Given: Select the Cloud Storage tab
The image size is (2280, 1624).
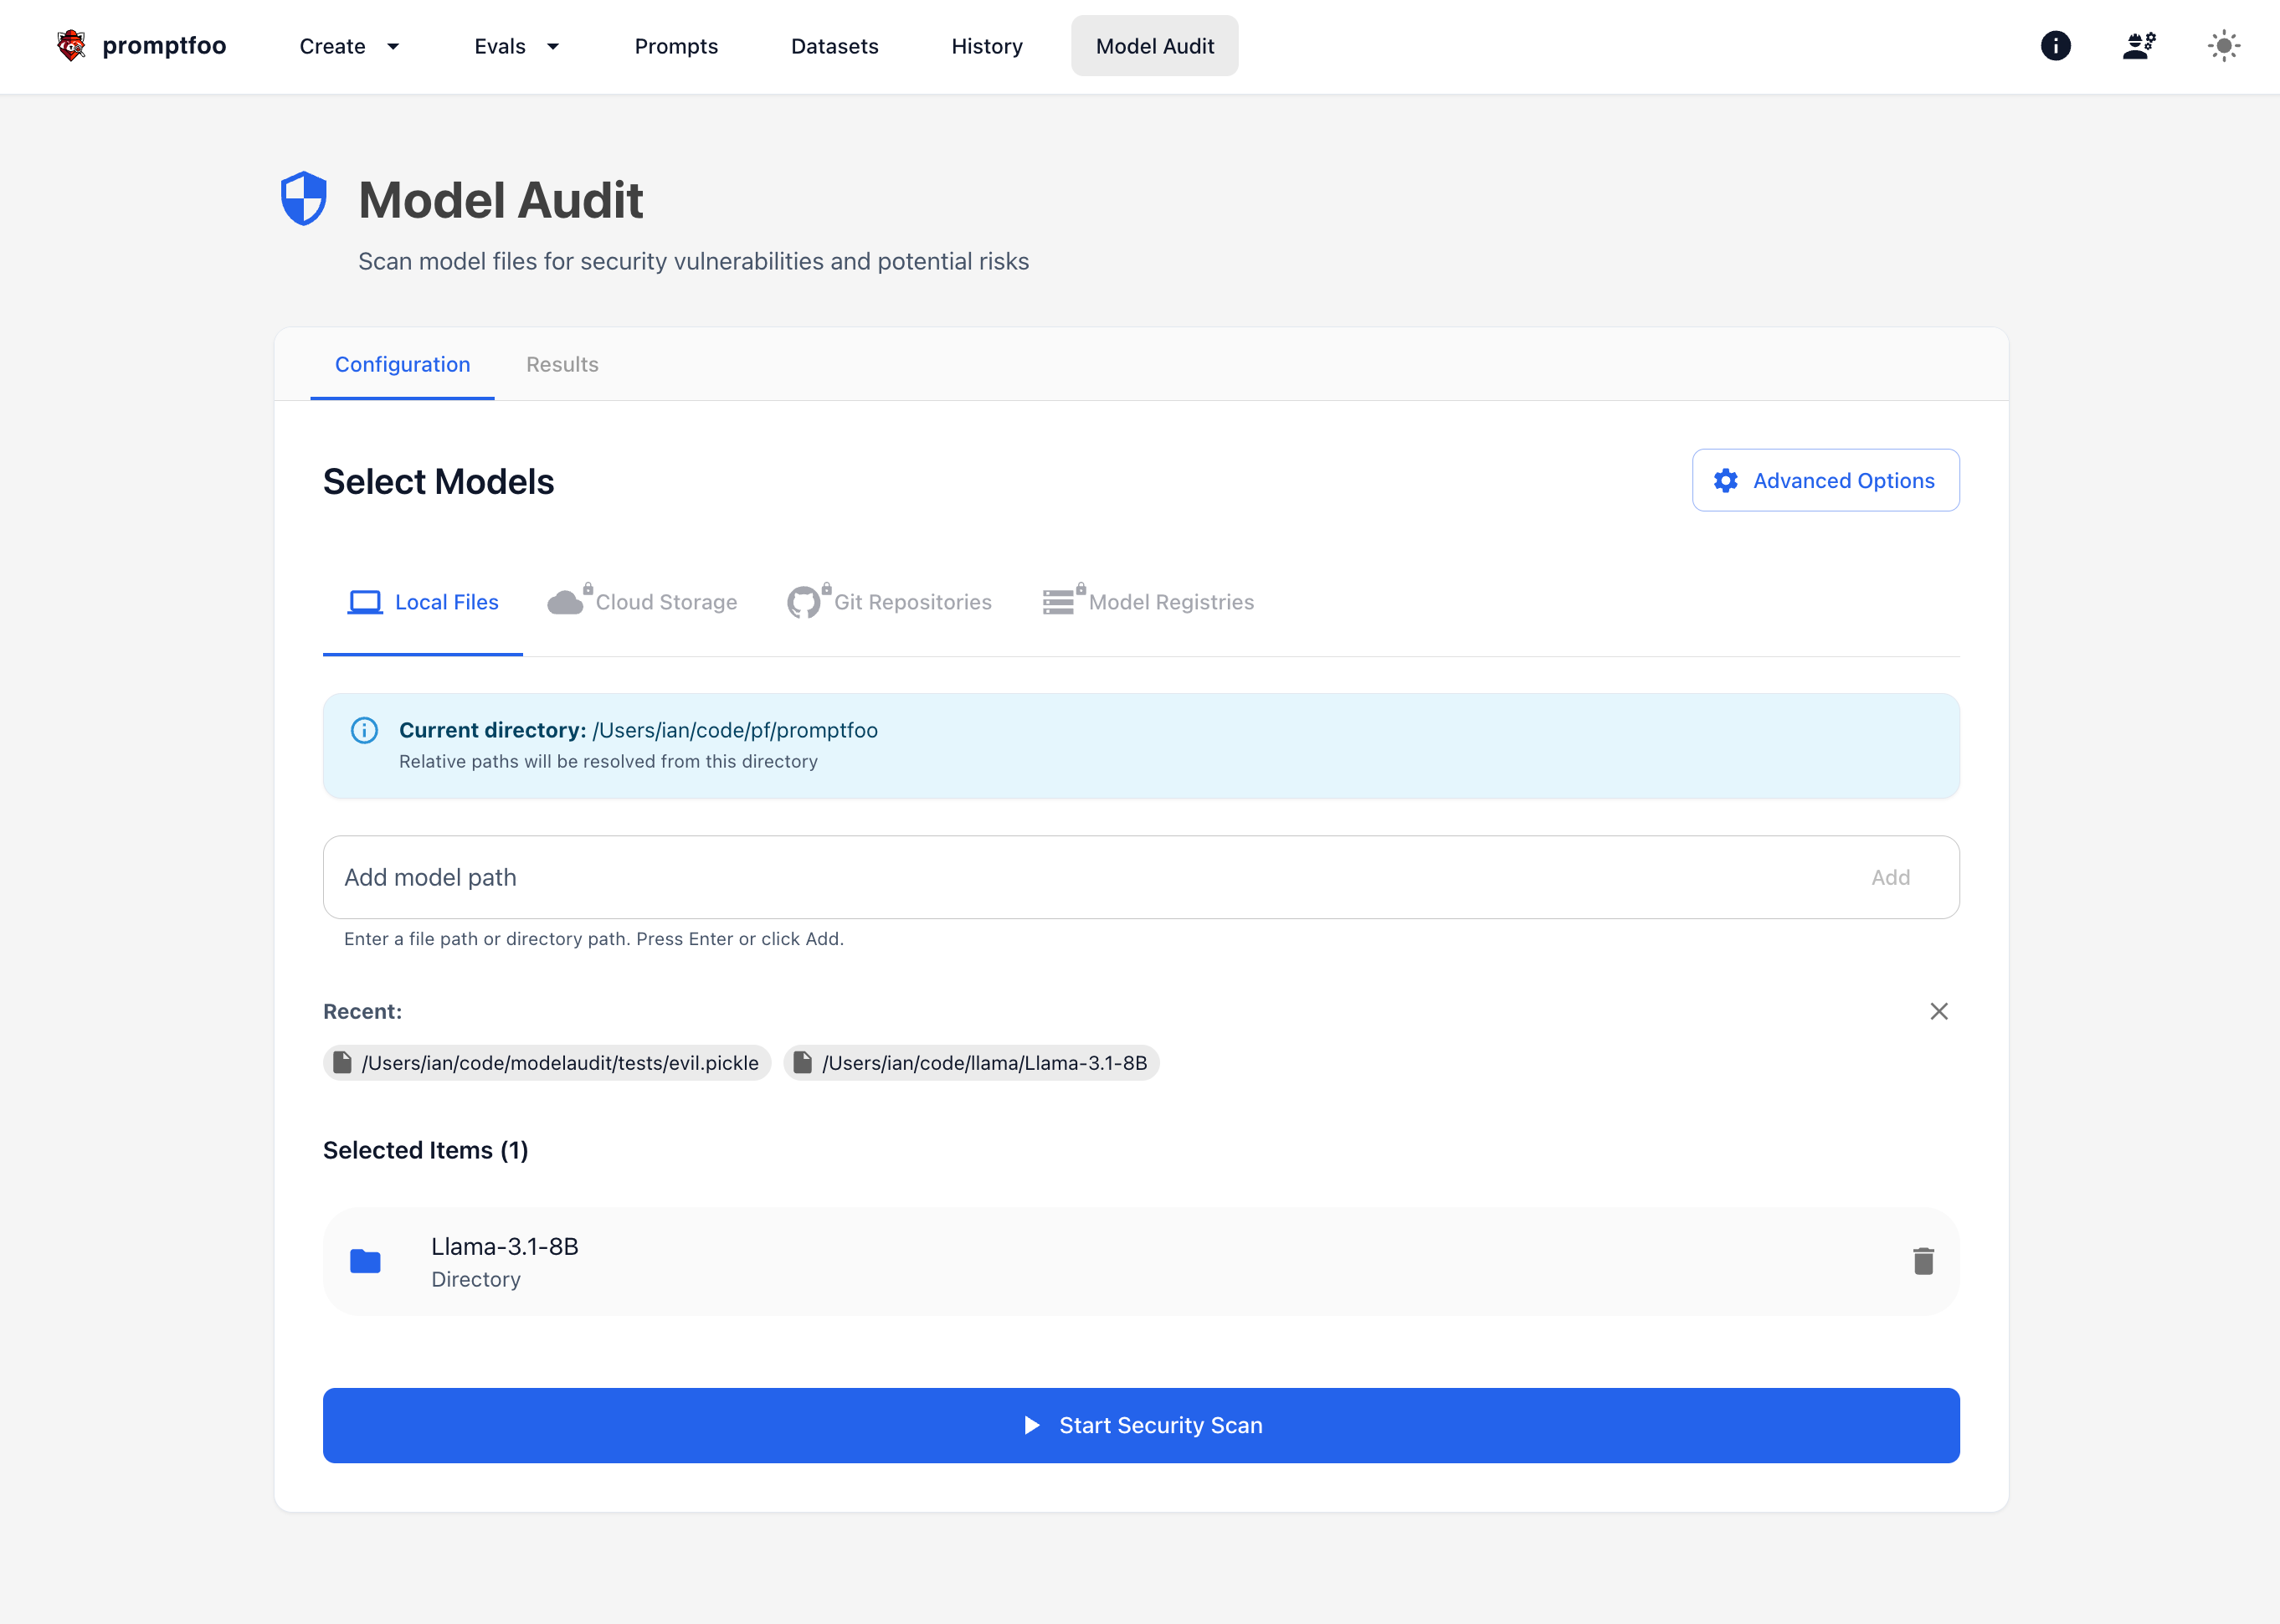Looking at the screenshot, I should (643, 602).
